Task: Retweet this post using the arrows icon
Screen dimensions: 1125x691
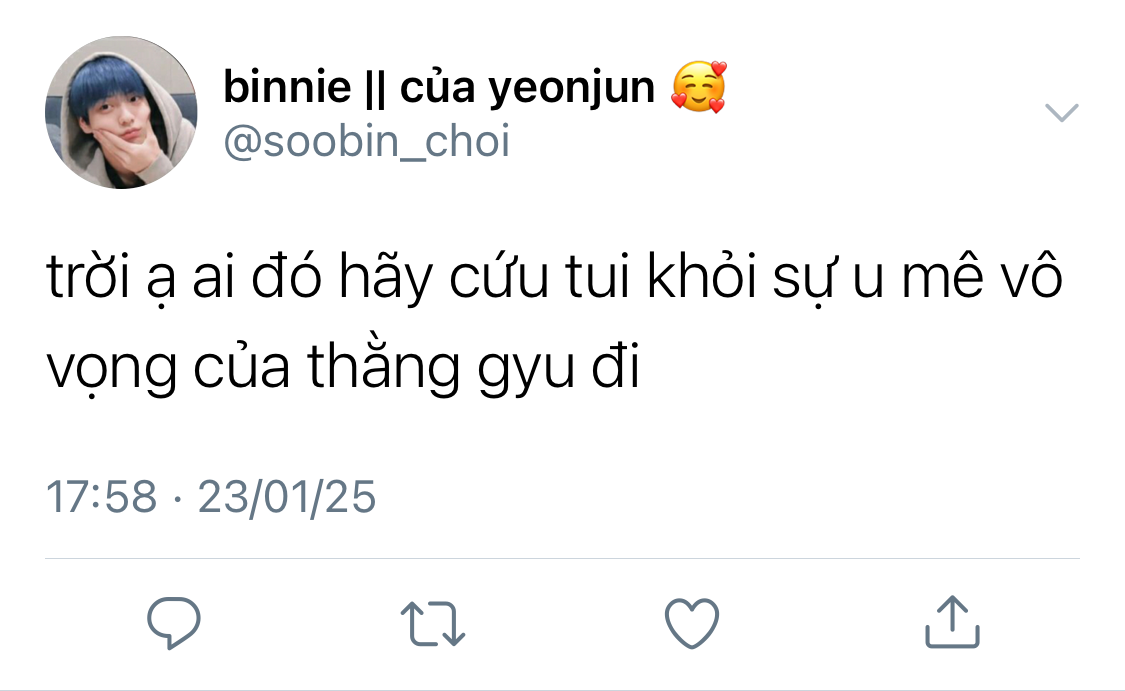Action: 433,624
